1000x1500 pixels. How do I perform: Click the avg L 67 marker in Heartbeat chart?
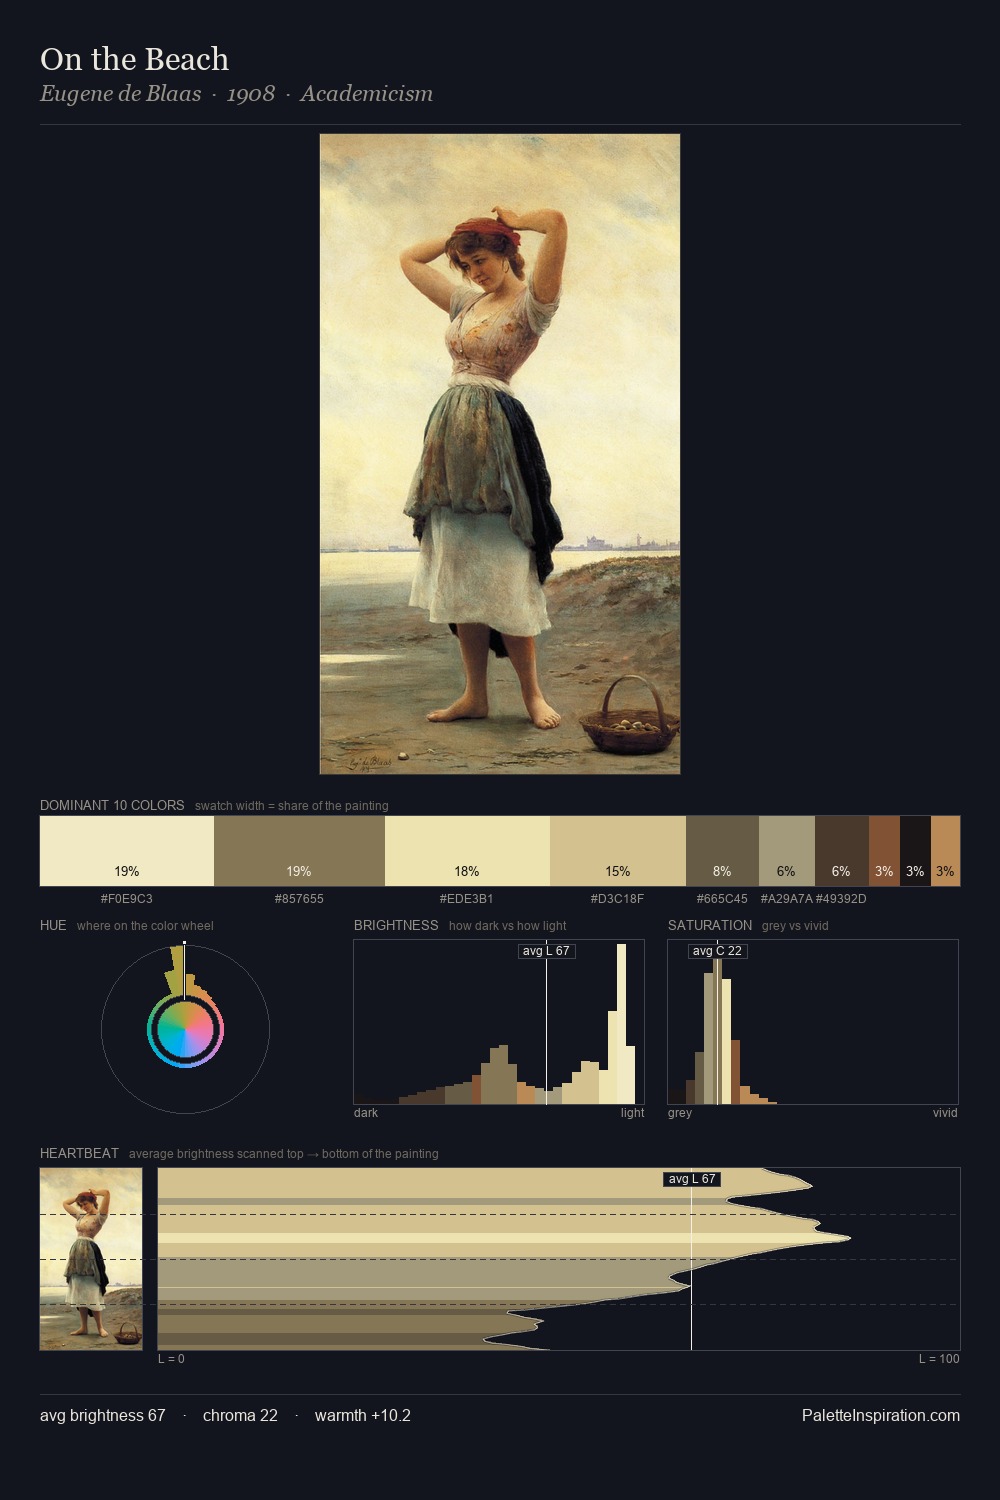[692, 1179]
